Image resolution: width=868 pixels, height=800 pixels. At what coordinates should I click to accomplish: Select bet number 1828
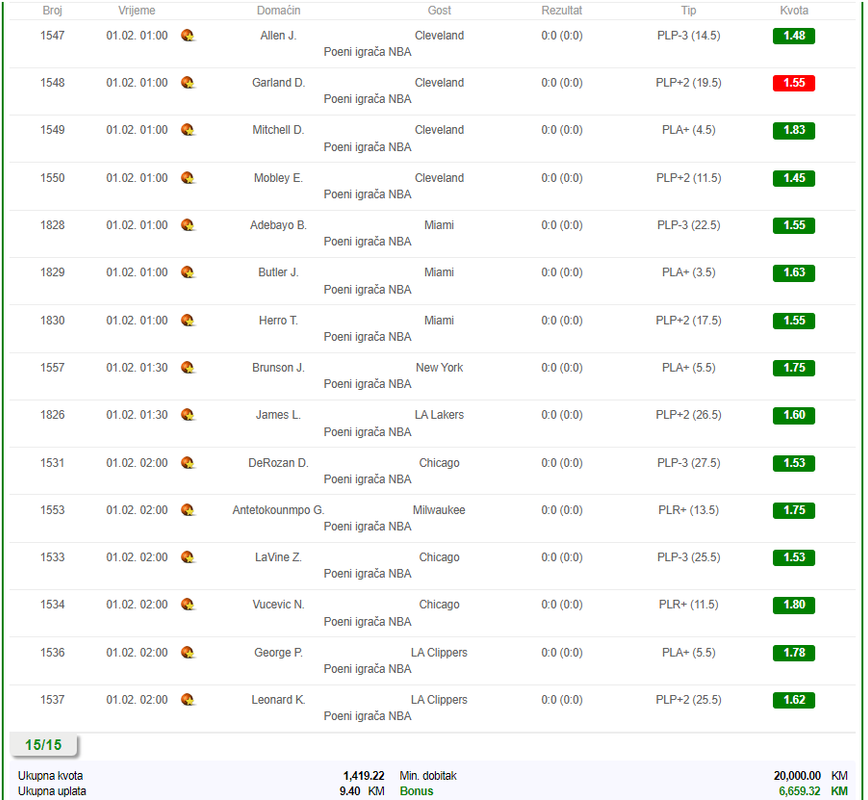pos(53,225)
